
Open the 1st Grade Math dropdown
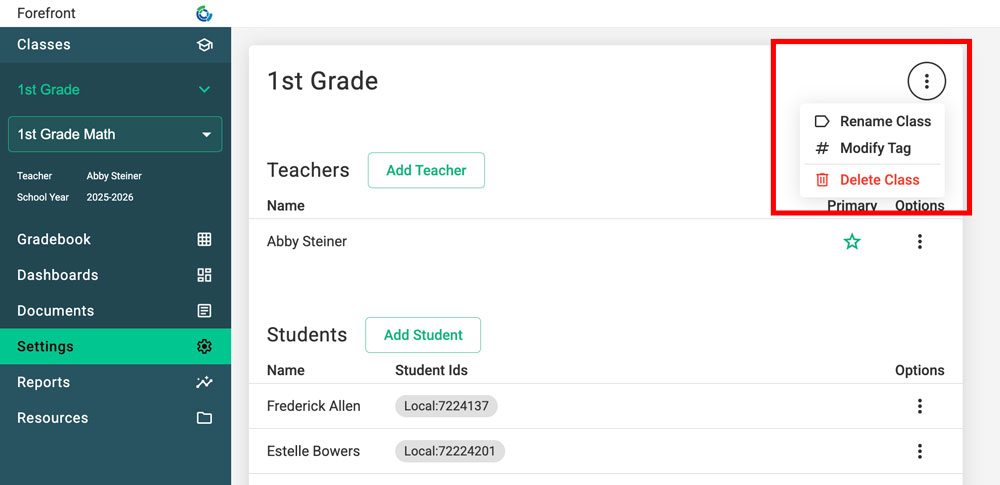pos(207,134)
